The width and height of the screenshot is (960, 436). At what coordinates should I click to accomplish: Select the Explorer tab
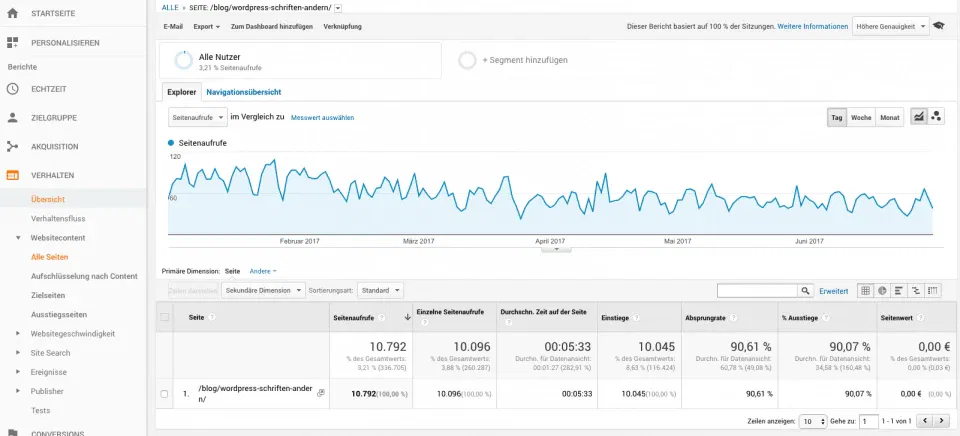click(182, 92)
